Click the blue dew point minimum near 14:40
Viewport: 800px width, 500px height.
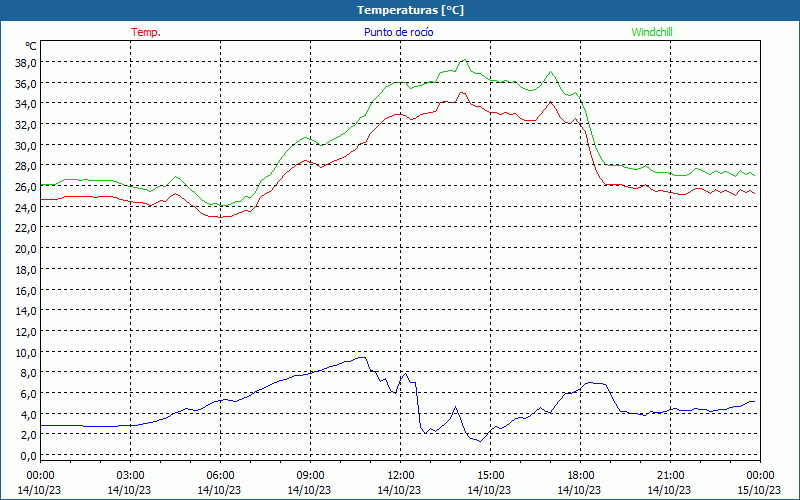click(x=480, y=441)
